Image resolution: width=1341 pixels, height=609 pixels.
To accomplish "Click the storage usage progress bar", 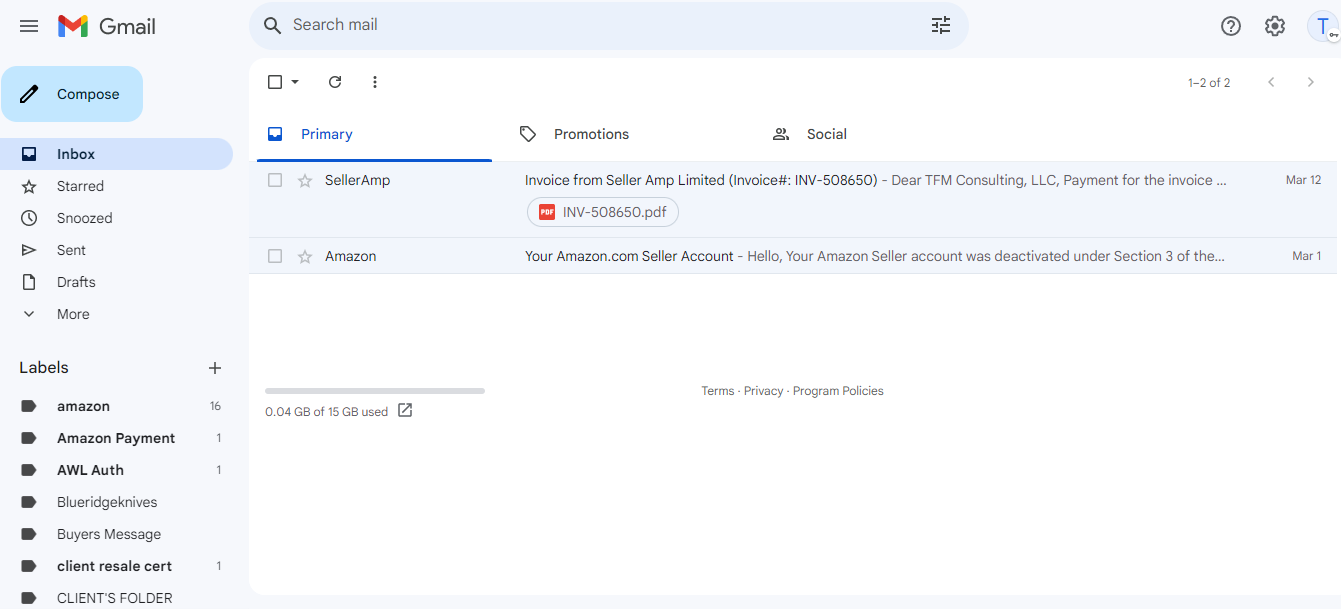I will tap(375, 391).
